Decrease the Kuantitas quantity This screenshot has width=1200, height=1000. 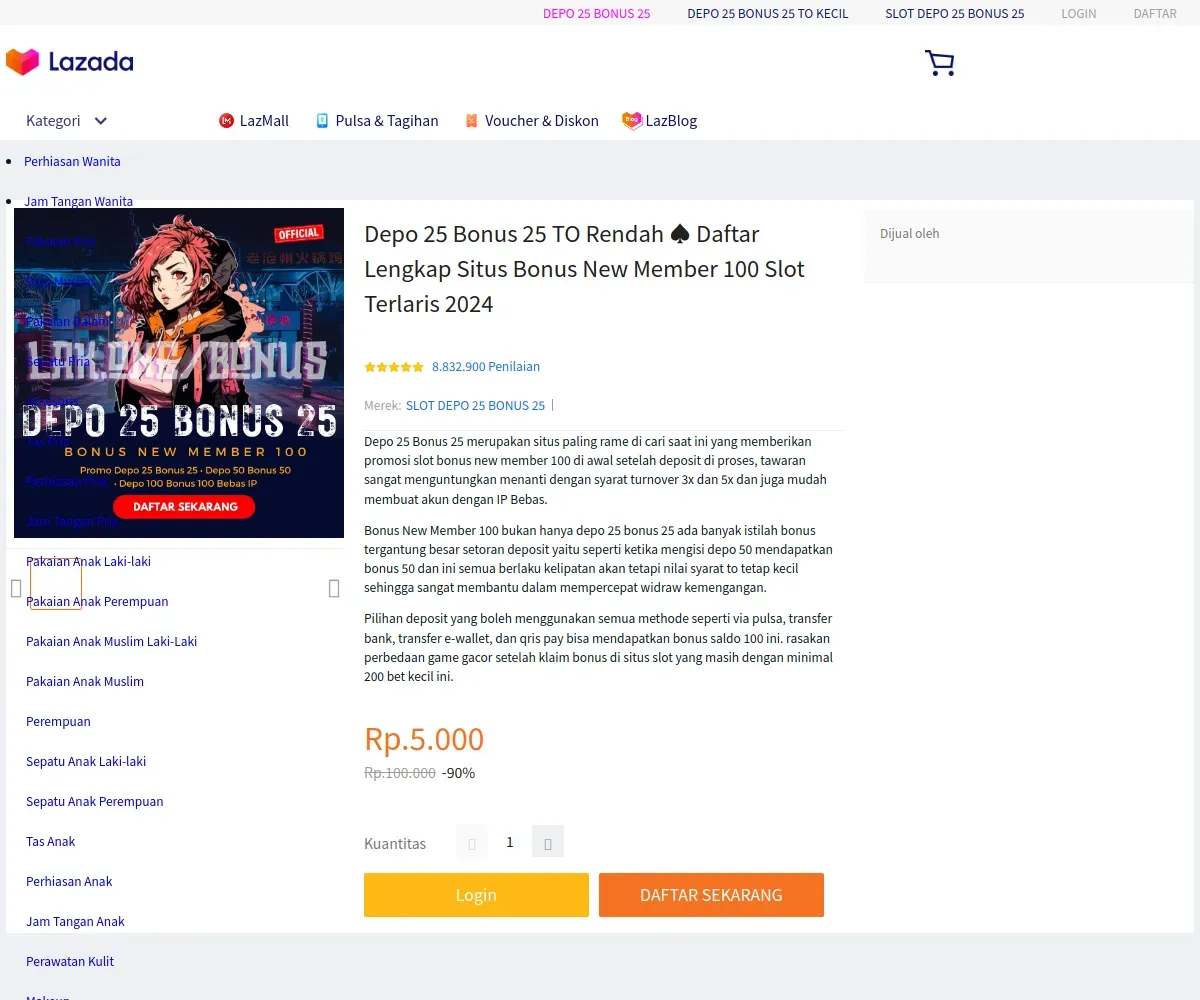472,842
